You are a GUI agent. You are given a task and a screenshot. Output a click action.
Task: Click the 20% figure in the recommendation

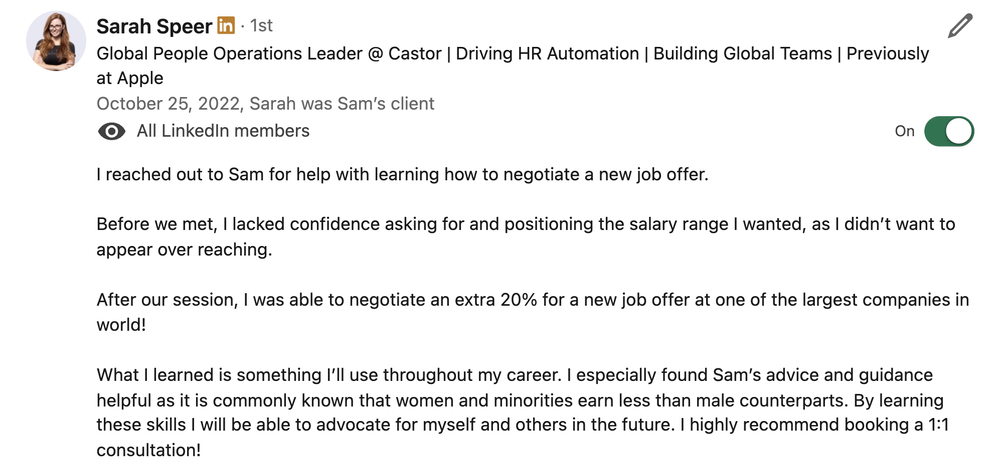519,300
